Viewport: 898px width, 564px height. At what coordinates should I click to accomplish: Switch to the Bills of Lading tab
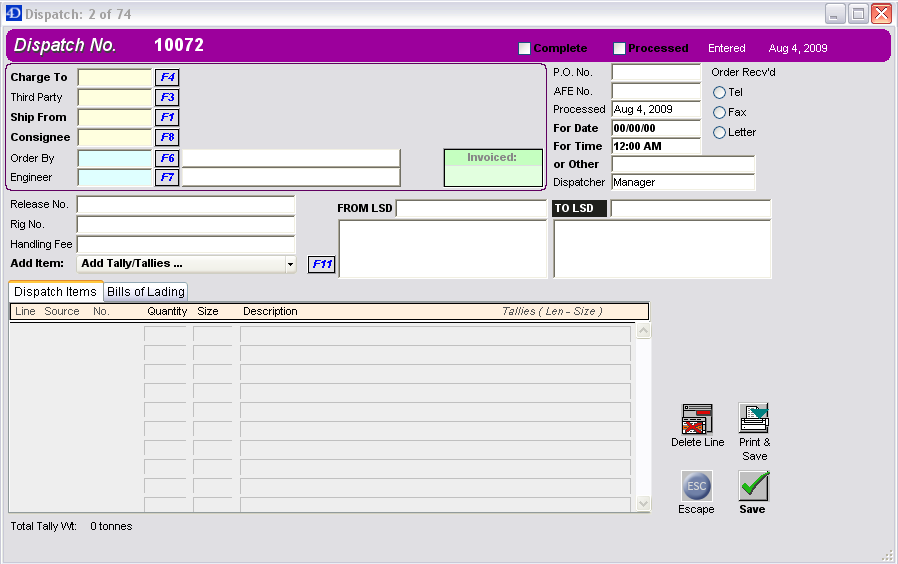(x=146, y=291)
